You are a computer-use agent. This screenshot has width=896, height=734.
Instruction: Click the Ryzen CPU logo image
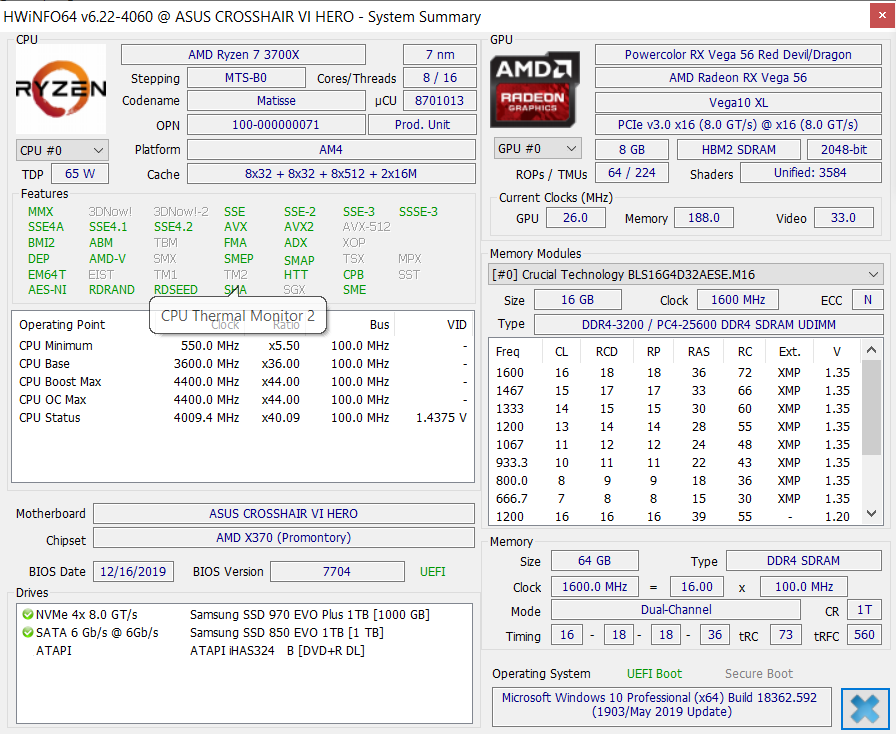coord(61,89)
